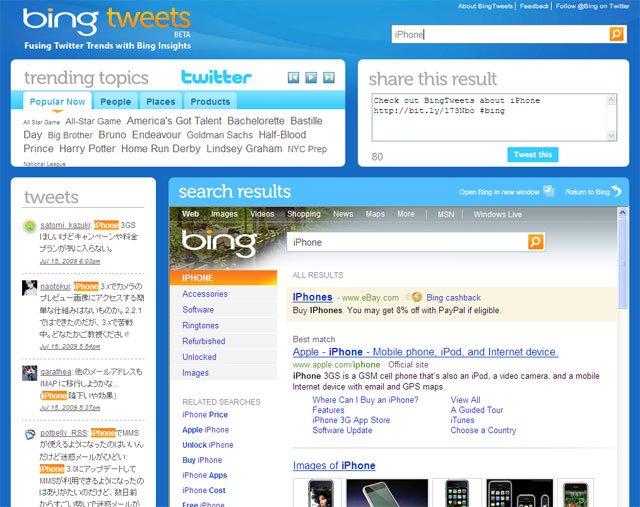Screen dimensions: 640x507
Task: Click the orange search icon in embedded Bing
Action: coord(536,242)
